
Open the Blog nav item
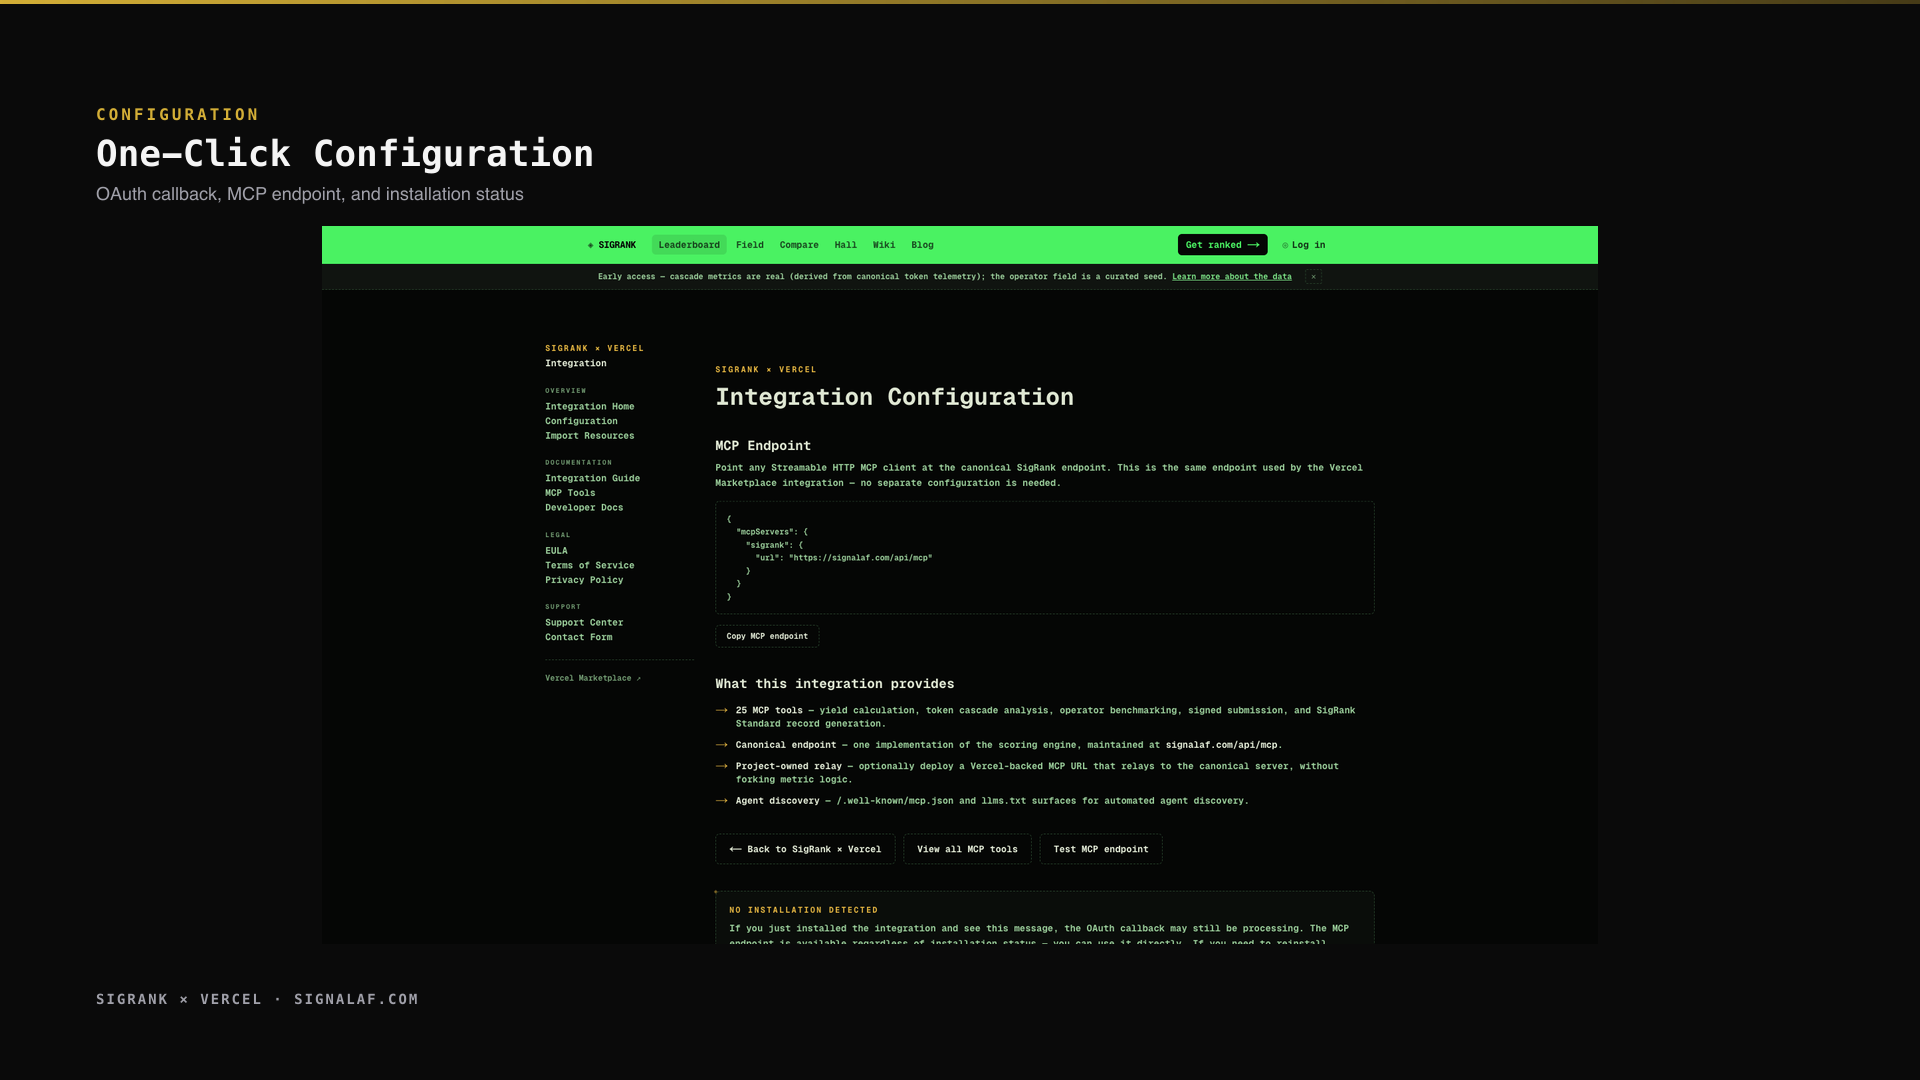point(922,245)
